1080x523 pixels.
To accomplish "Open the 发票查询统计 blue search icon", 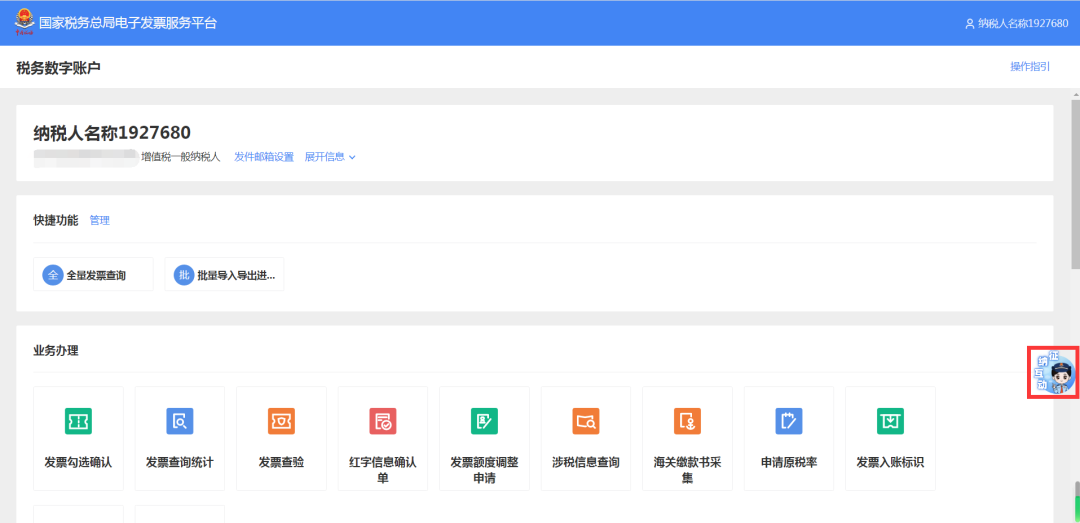I will (x=180, y=421).
